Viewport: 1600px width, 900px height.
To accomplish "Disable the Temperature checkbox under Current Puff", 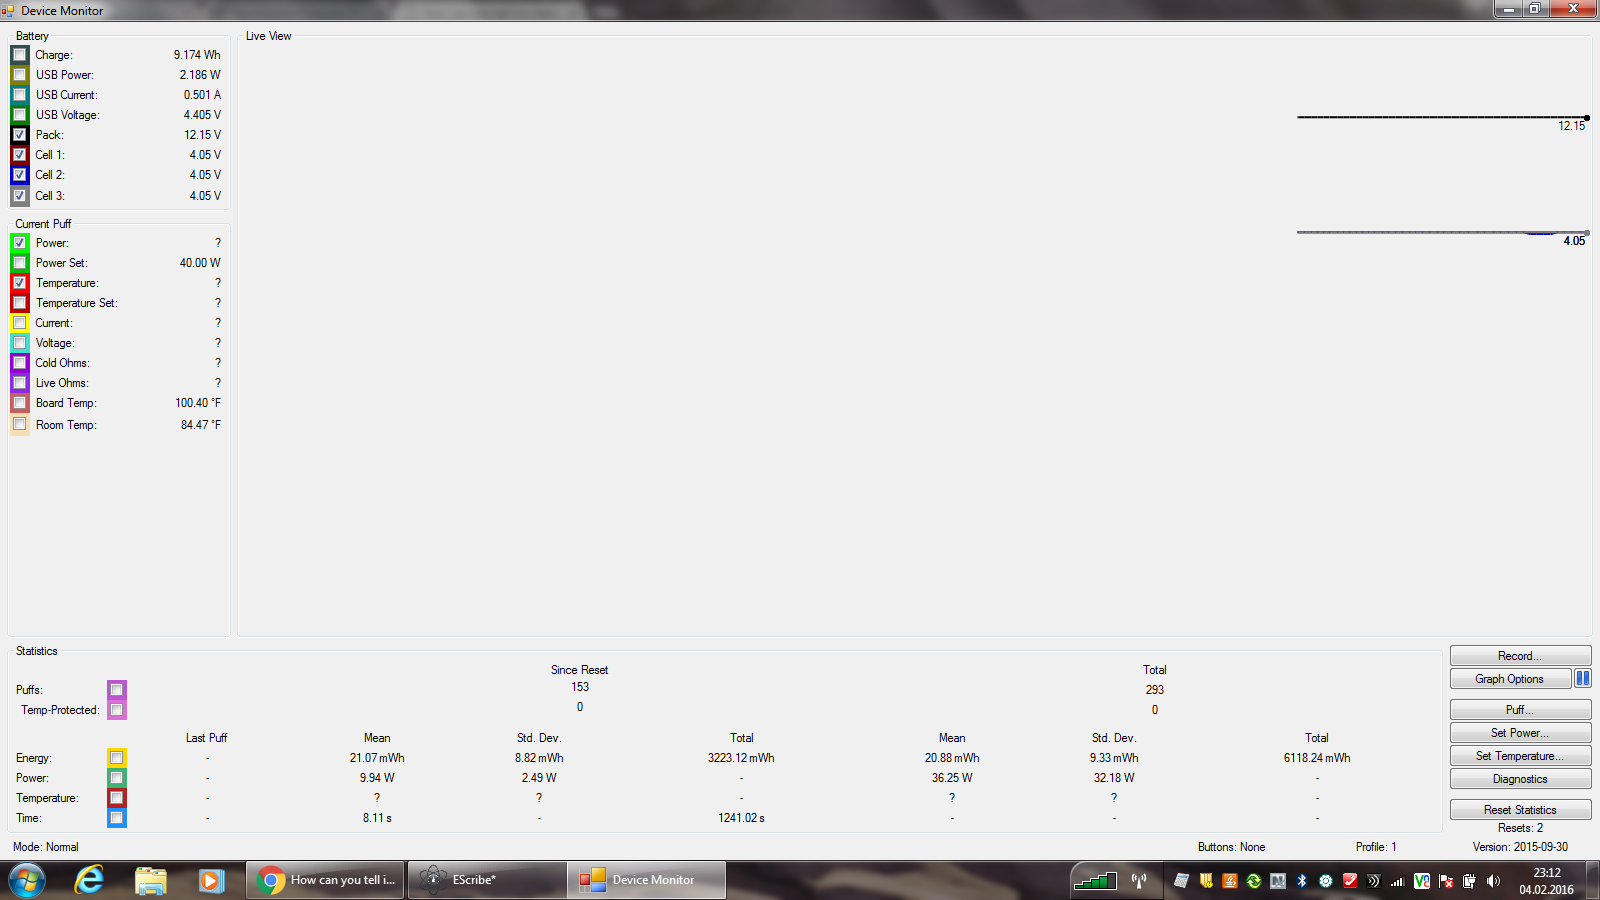I will point(20,283).
